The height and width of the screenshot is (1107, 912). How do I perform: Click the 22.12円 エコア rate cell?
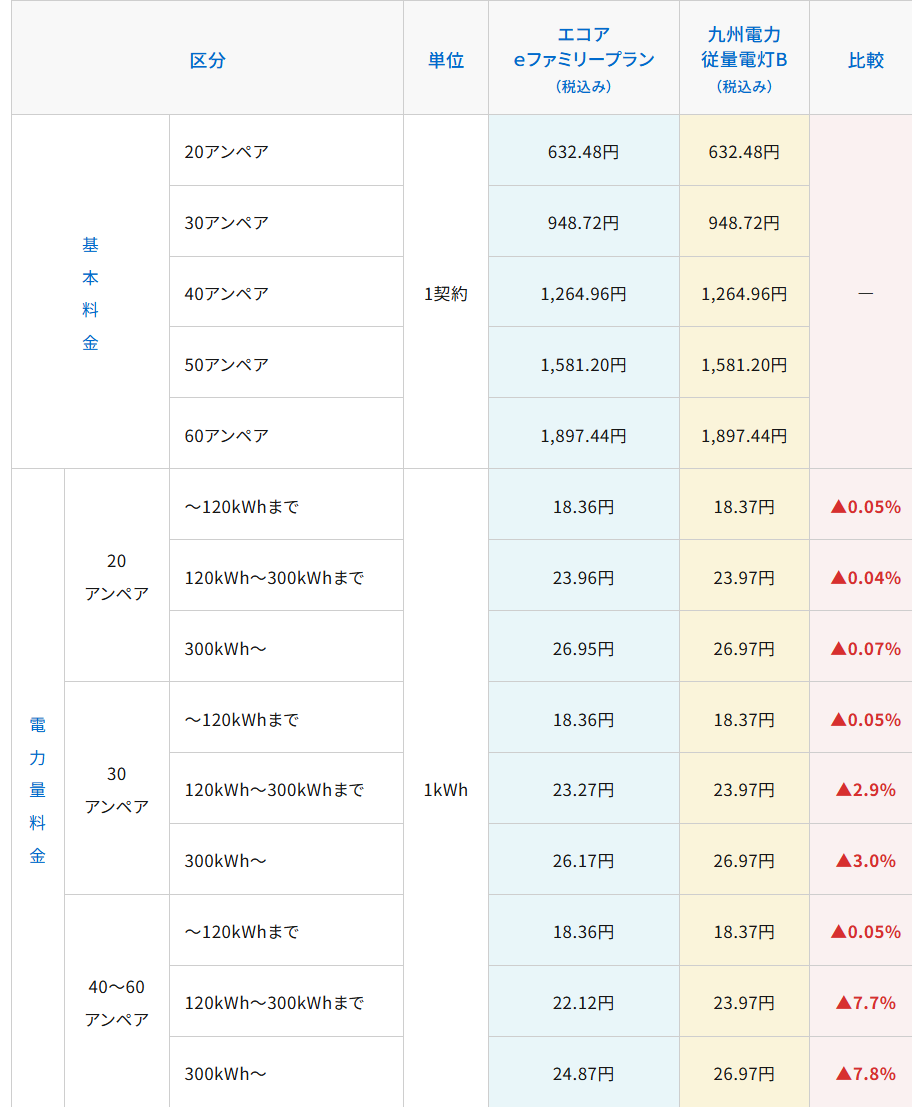coord(583,1000)
